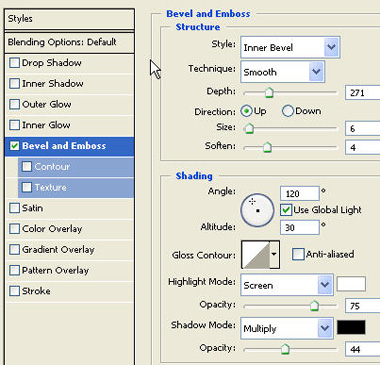Screen dimensions: 380x365
Task: Select the Up direction radio button
Action: [x=247, y=111]
